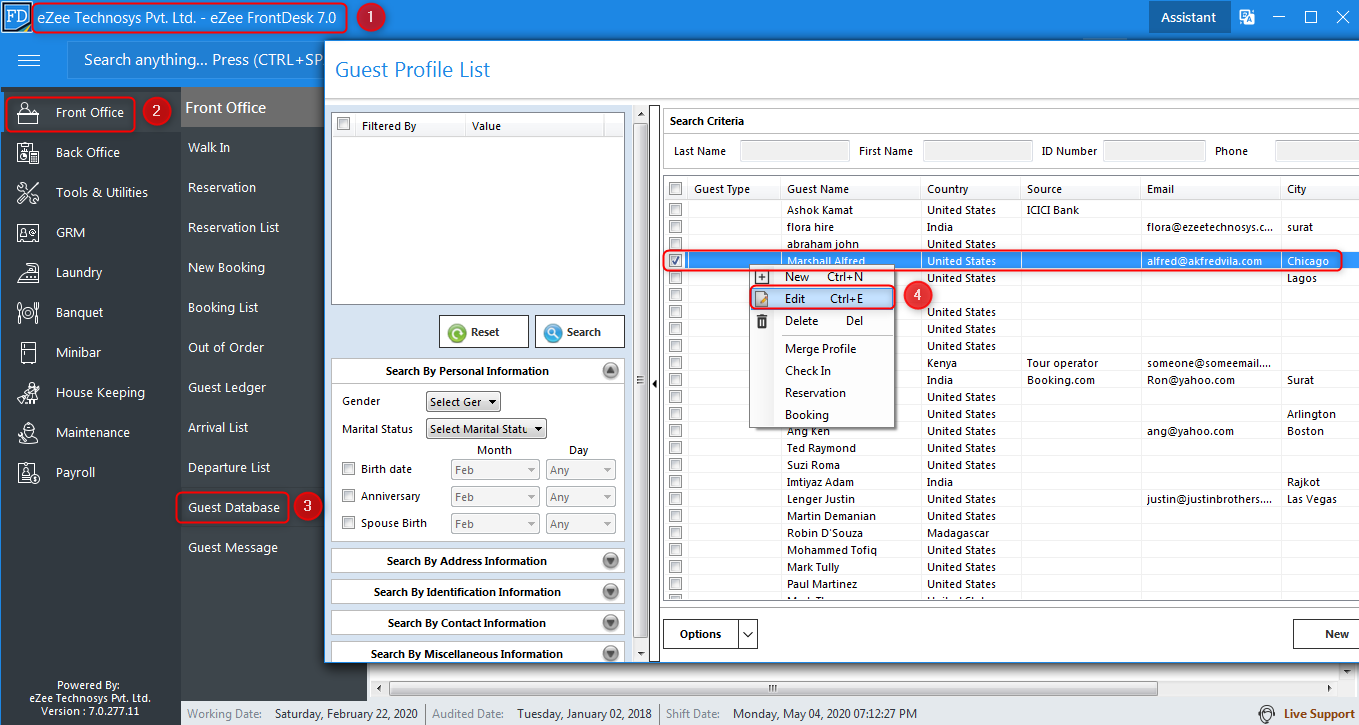Check the box for Lenger Justin row
The image size is (1359, 725).
pos(676,499)
